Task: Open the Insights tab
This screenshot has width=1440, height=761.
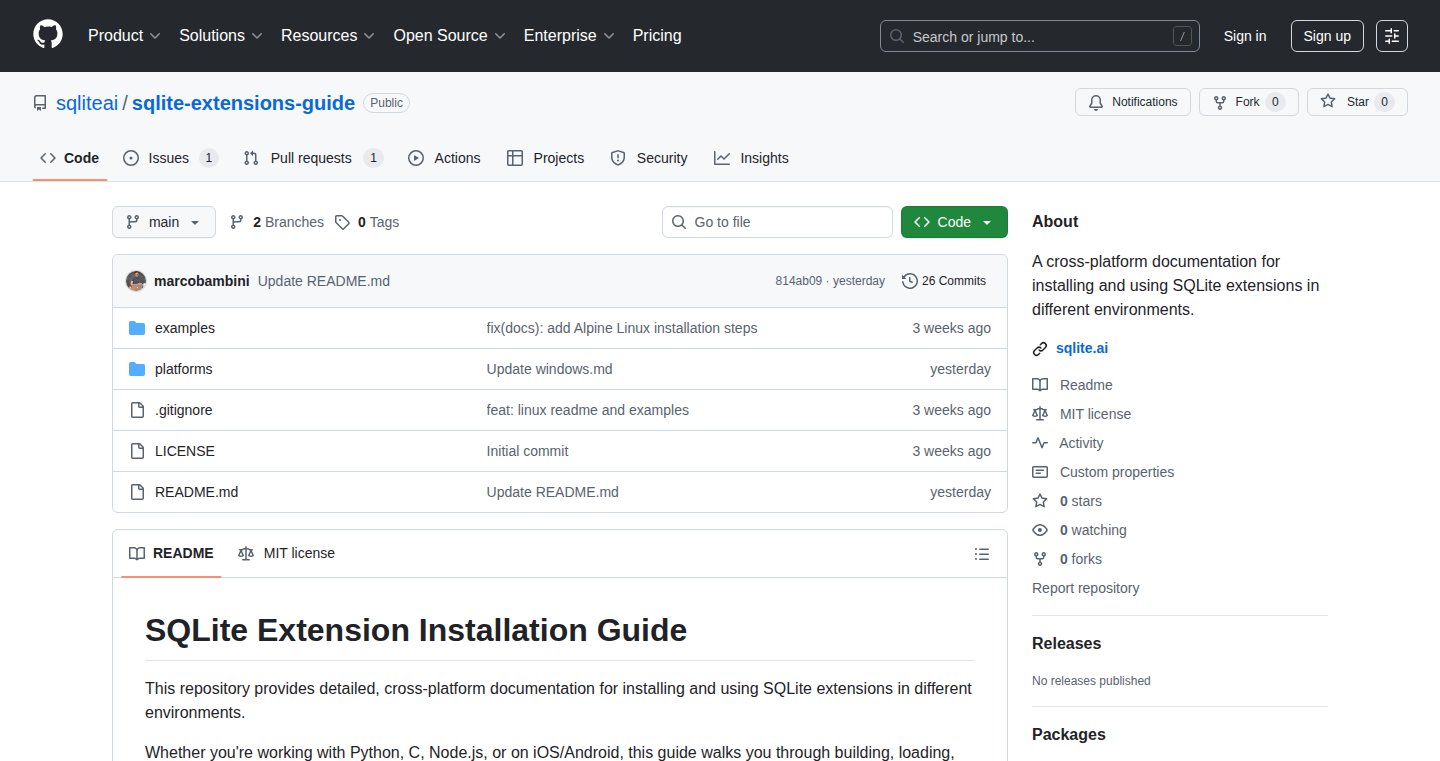Action: (751, 158)
